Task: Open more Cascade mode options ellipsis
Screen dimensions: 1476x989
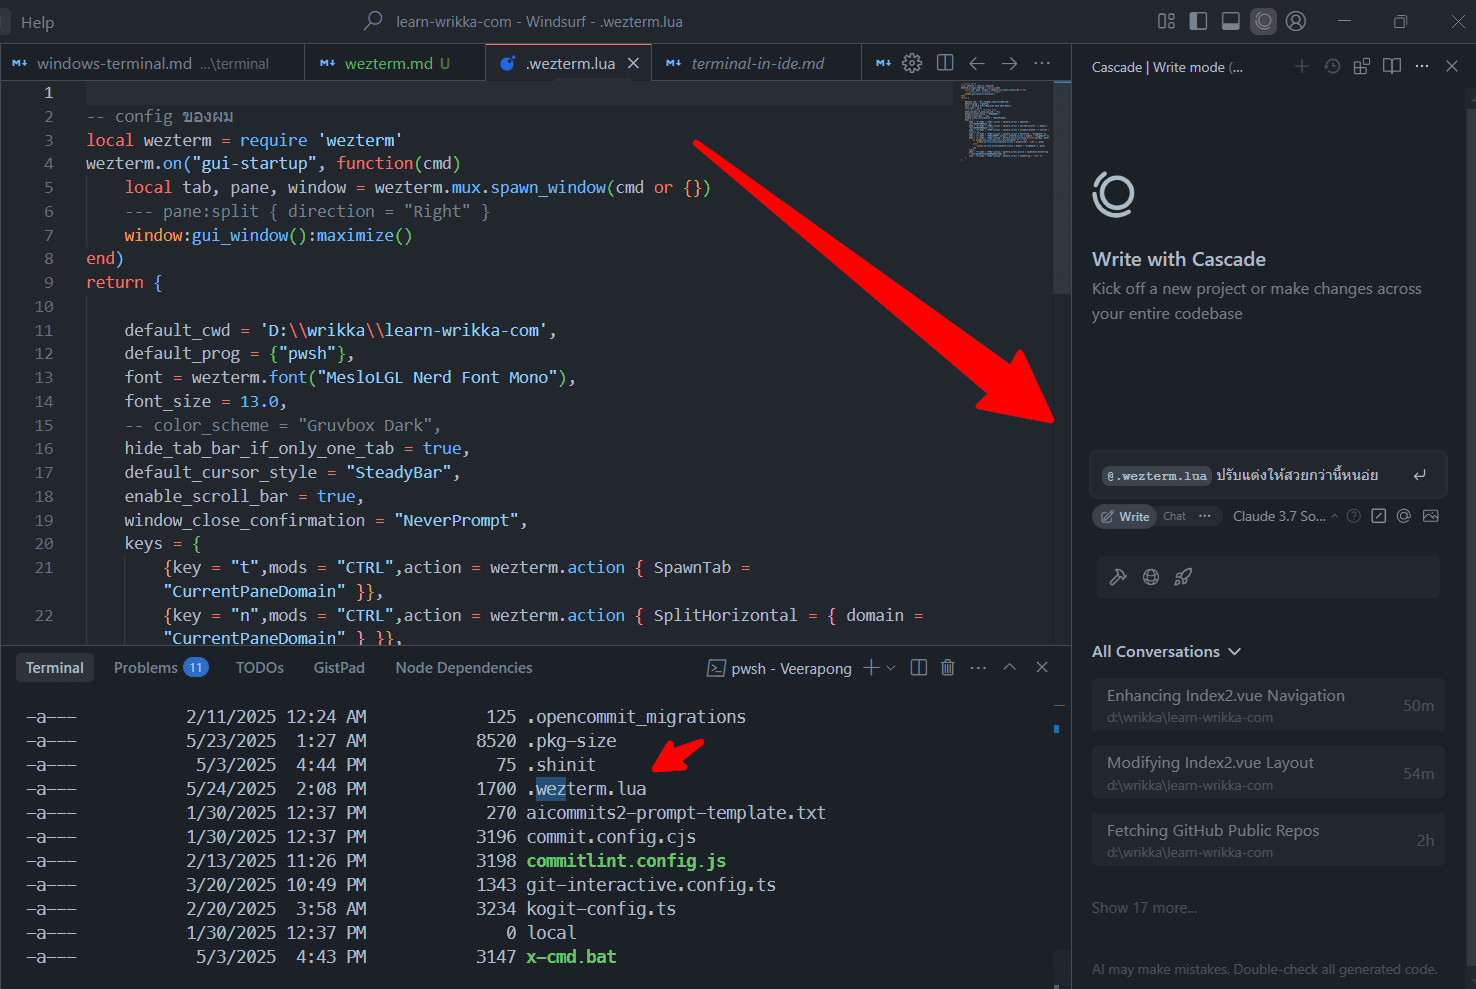Action: point(1205,516)
